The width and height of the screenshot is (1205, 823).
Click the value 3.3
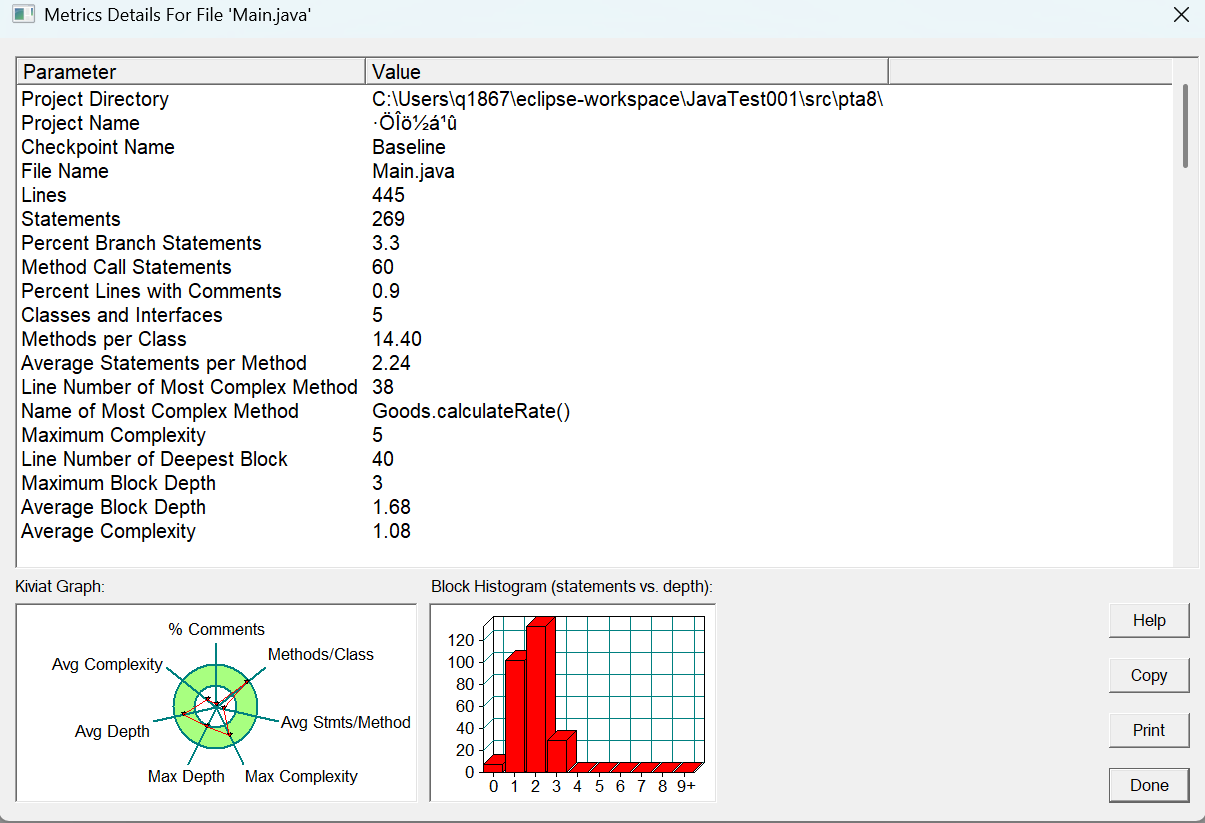point(386,243)
